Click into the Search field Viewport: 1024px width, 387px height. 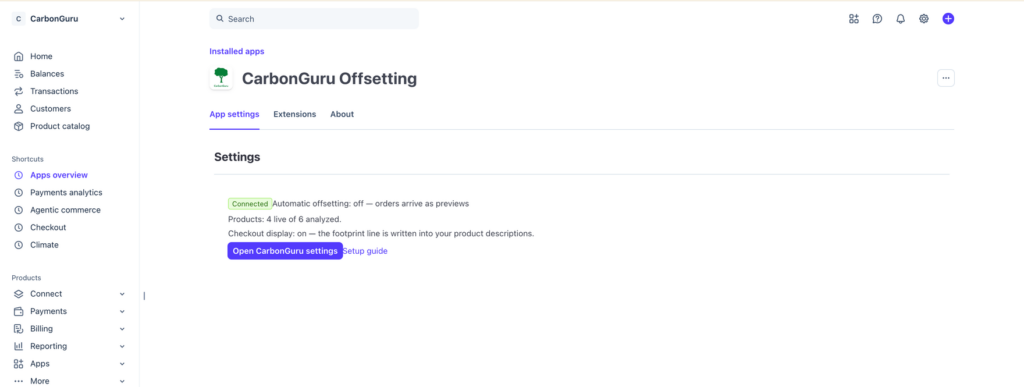pos(314,19)
